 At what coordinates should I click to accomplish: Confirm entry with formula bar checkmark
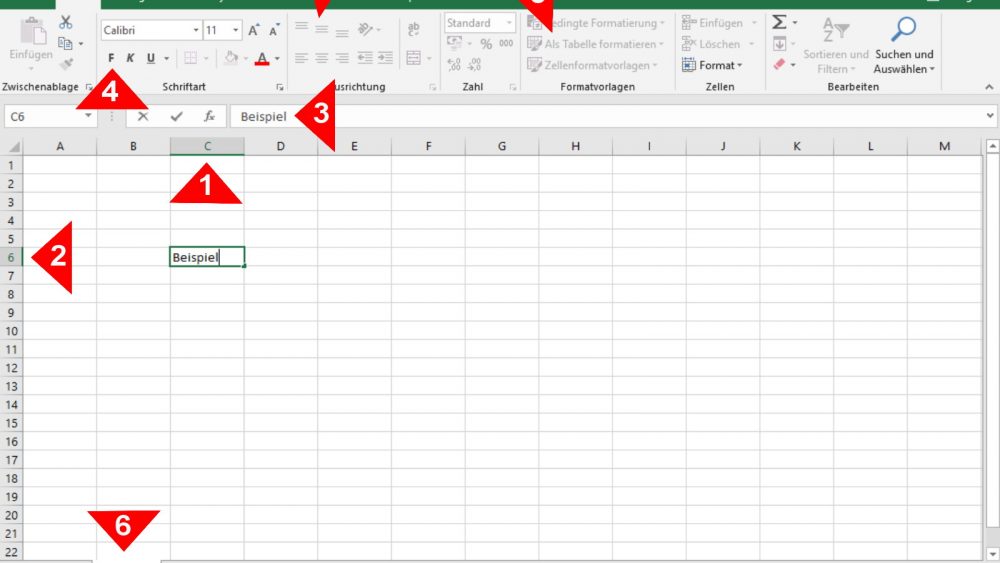point(177,116)
